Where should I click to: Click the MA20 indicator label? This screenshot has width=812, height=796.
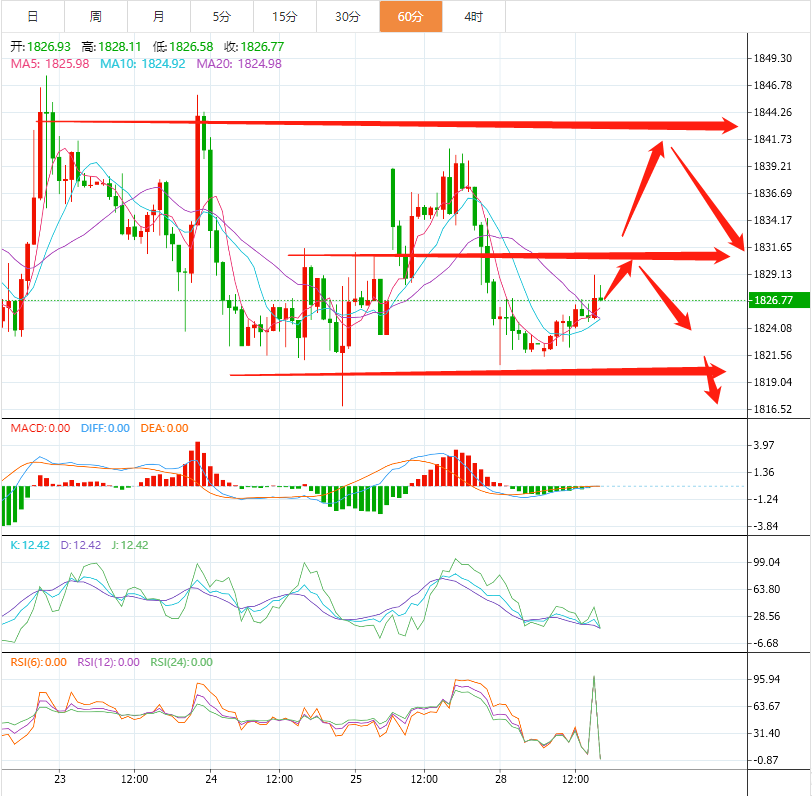pyautogui.click(x=239, y=63)
